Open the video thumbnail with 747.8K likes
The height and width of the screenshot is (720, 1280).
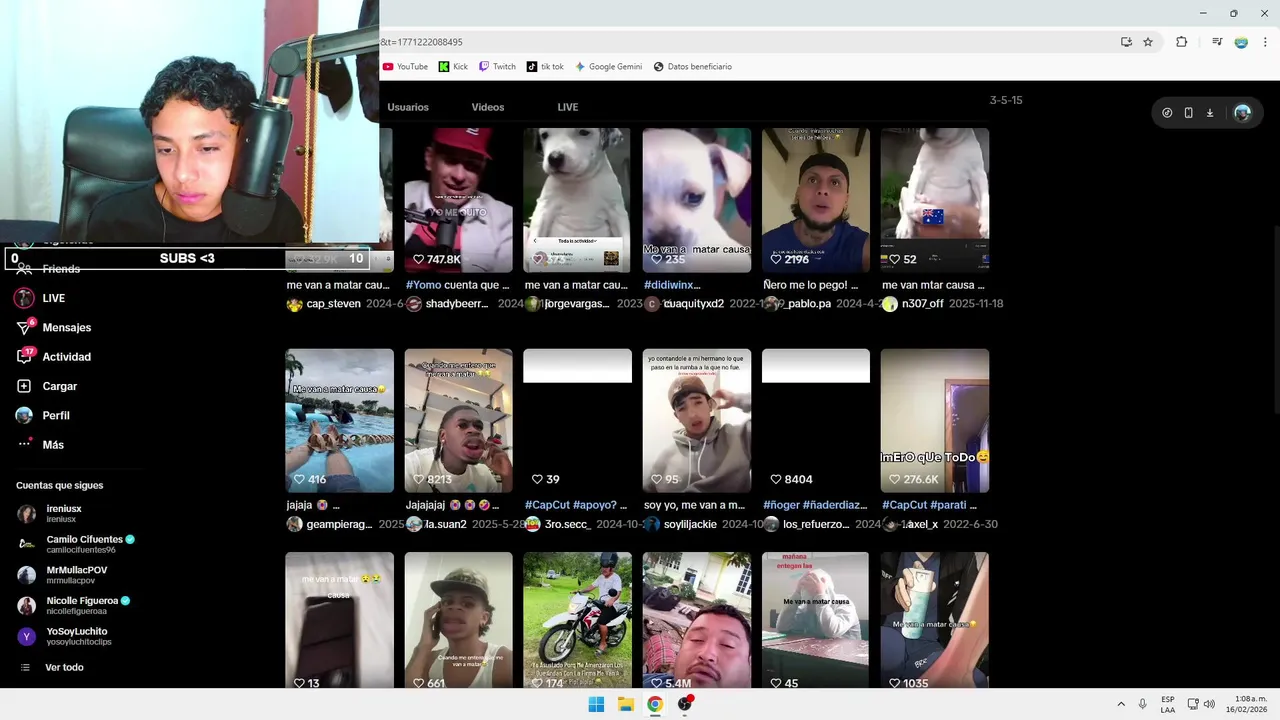click(458, 200)
